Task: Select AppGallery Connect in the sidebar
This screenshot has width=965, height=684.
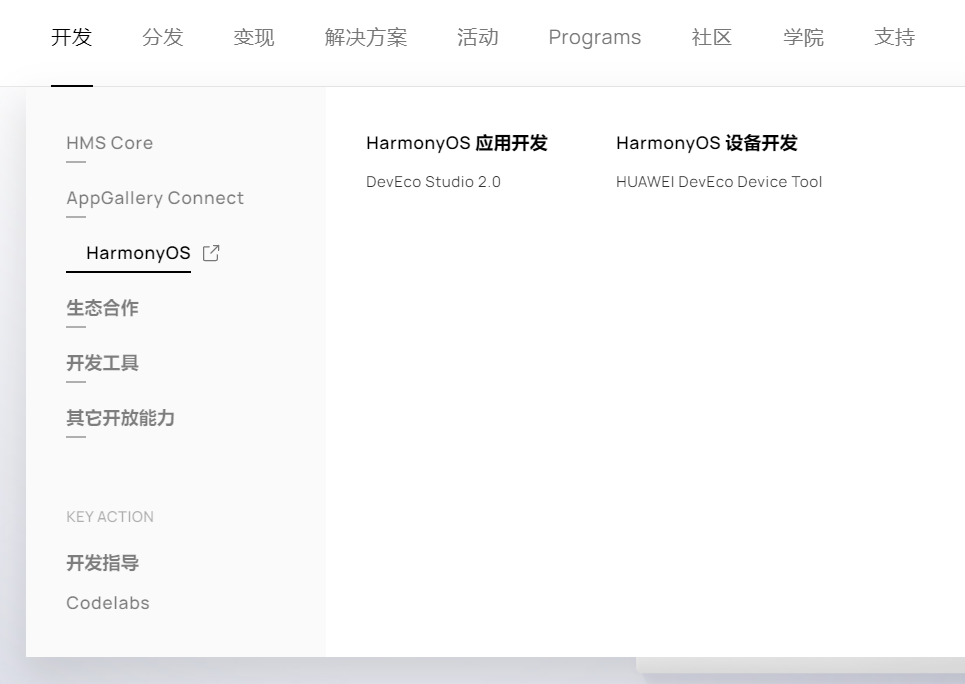Action: coord(155,198)
